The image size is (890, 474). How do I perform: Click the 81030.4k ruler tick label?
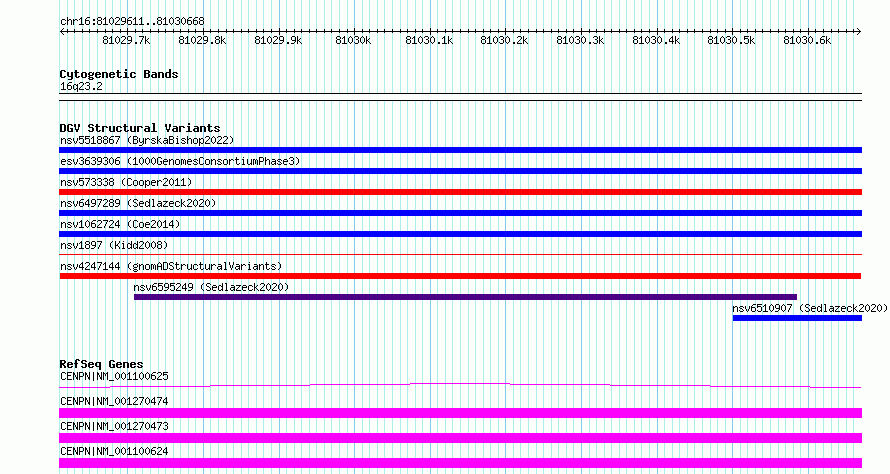656,40
